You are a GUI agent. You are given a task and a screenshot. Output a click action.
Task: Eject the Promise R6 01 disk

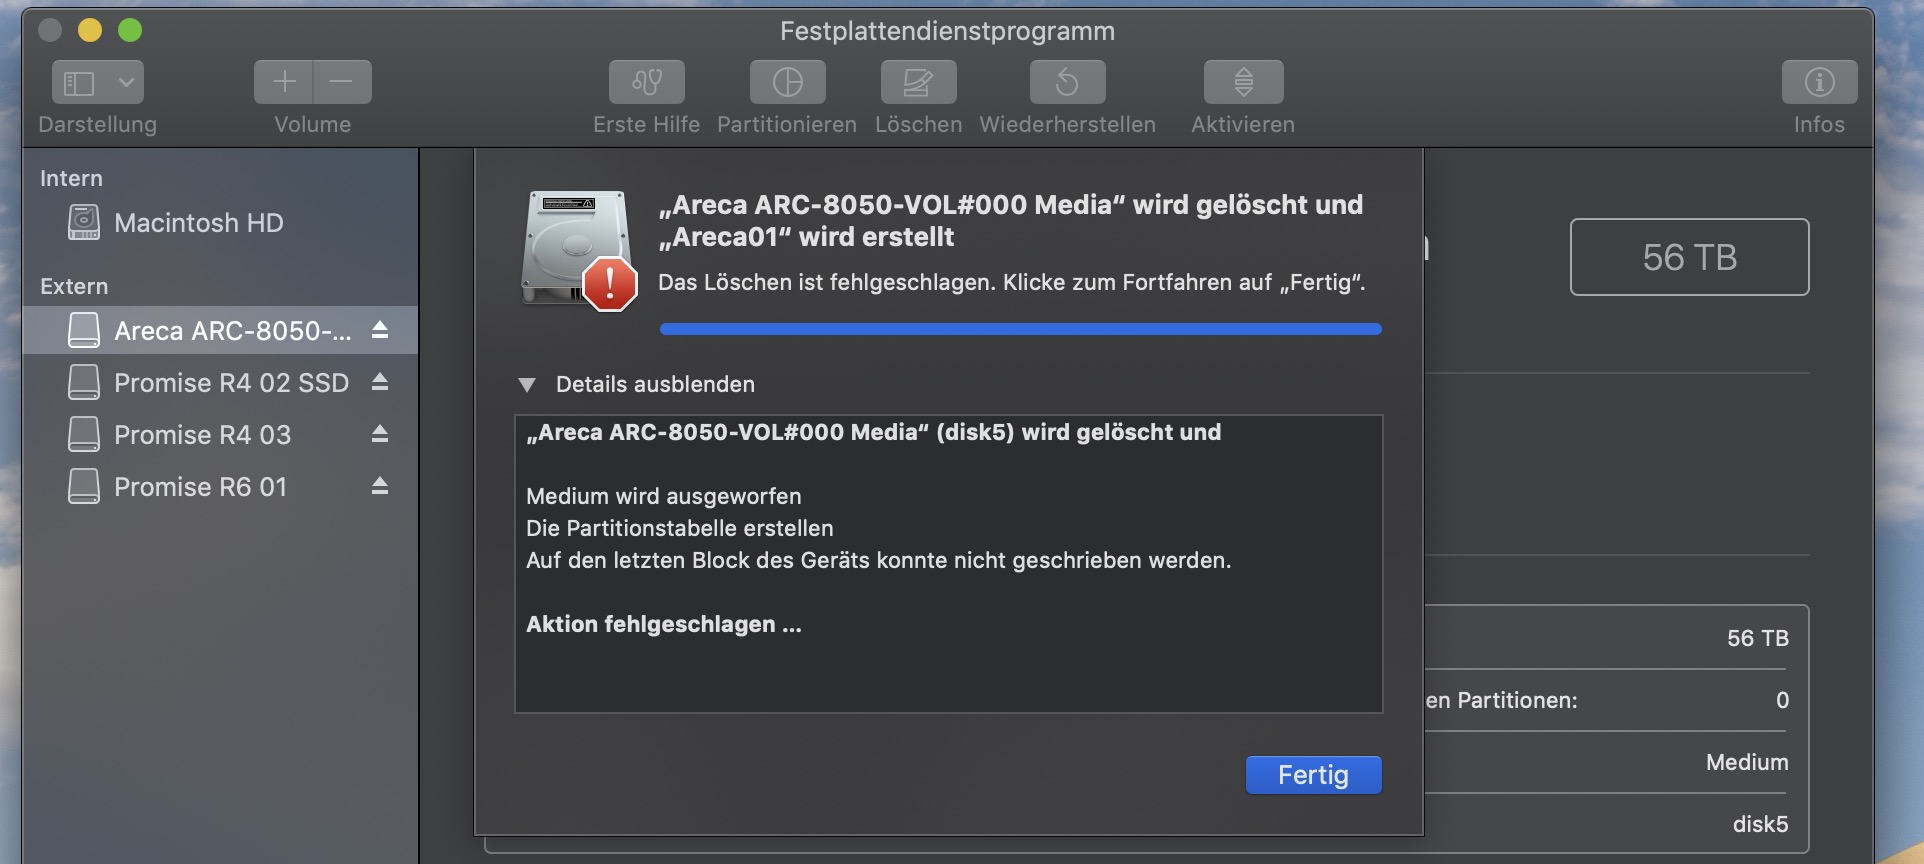(380, 486)
